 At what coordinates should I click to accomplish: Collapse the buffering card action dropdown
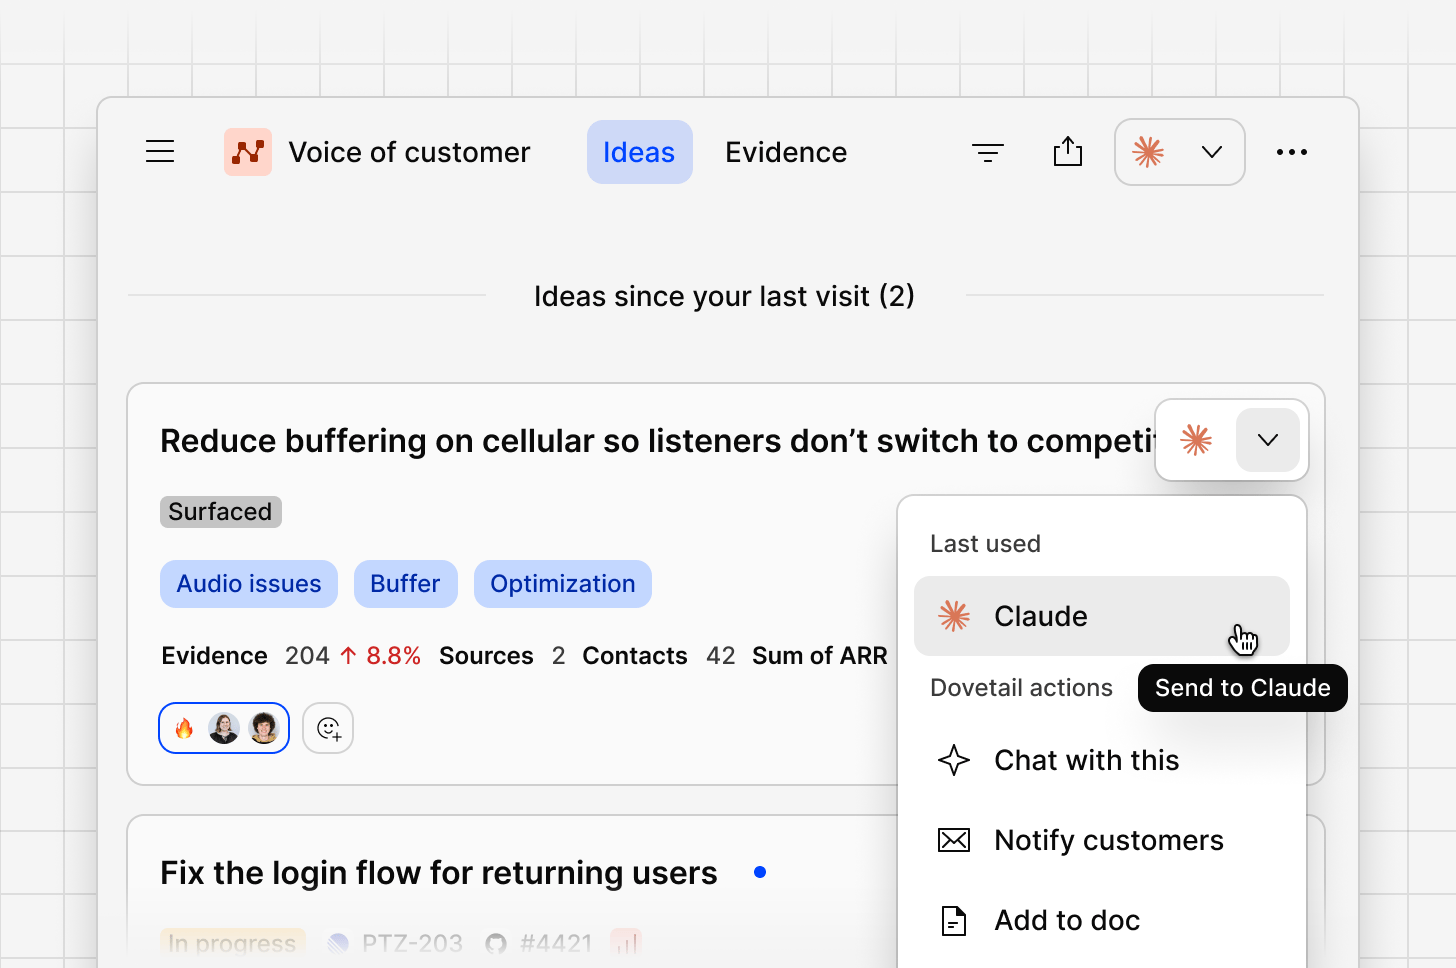click(x=1268, y=440)
